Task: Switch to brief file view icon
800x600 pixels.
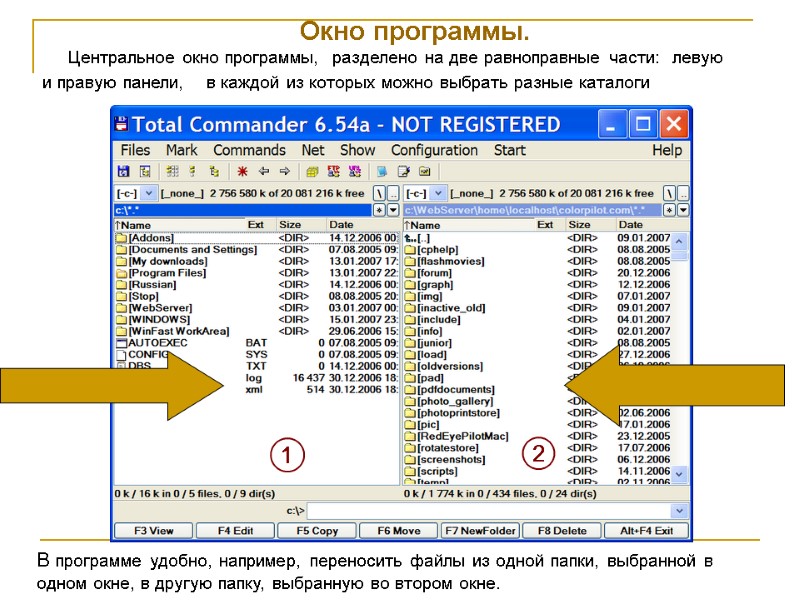Action: (172, 171)
